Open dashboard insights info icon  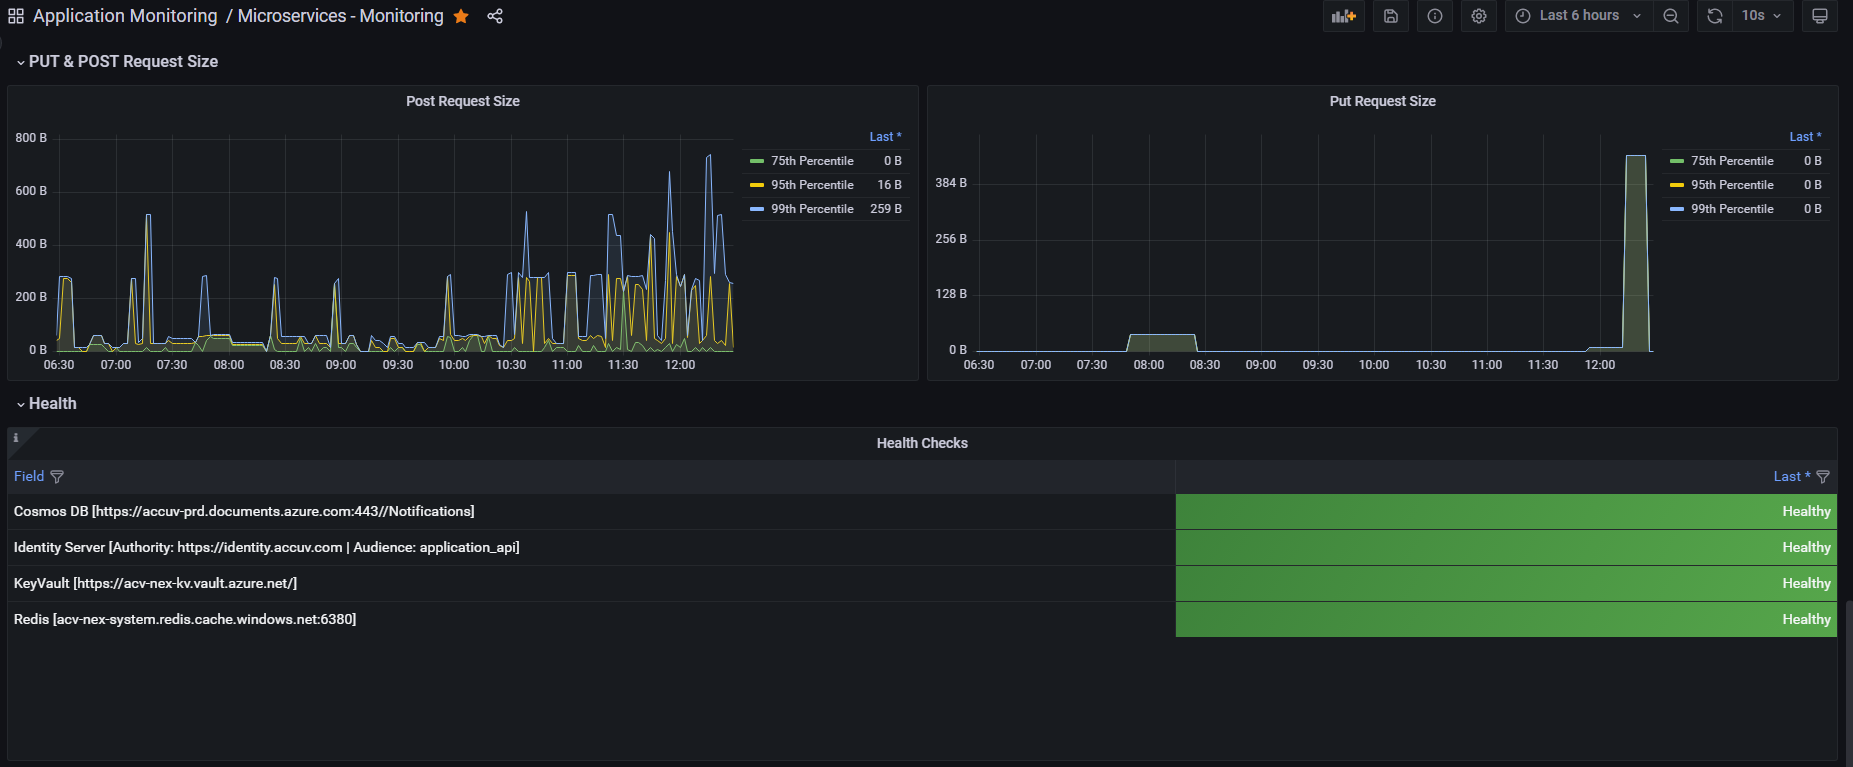[1434, 16]
